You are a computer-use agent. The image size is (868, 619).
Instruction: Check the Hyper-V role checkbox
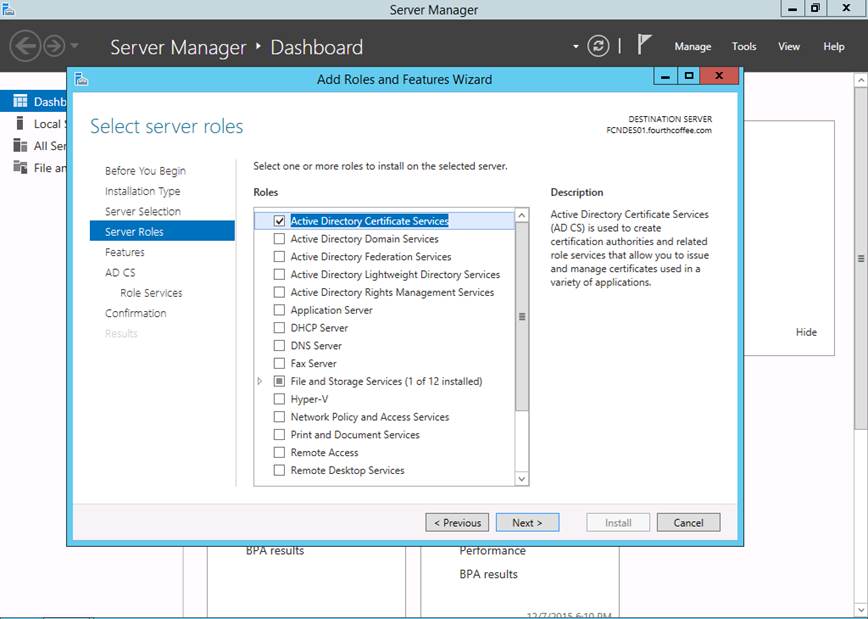[279, 399]
